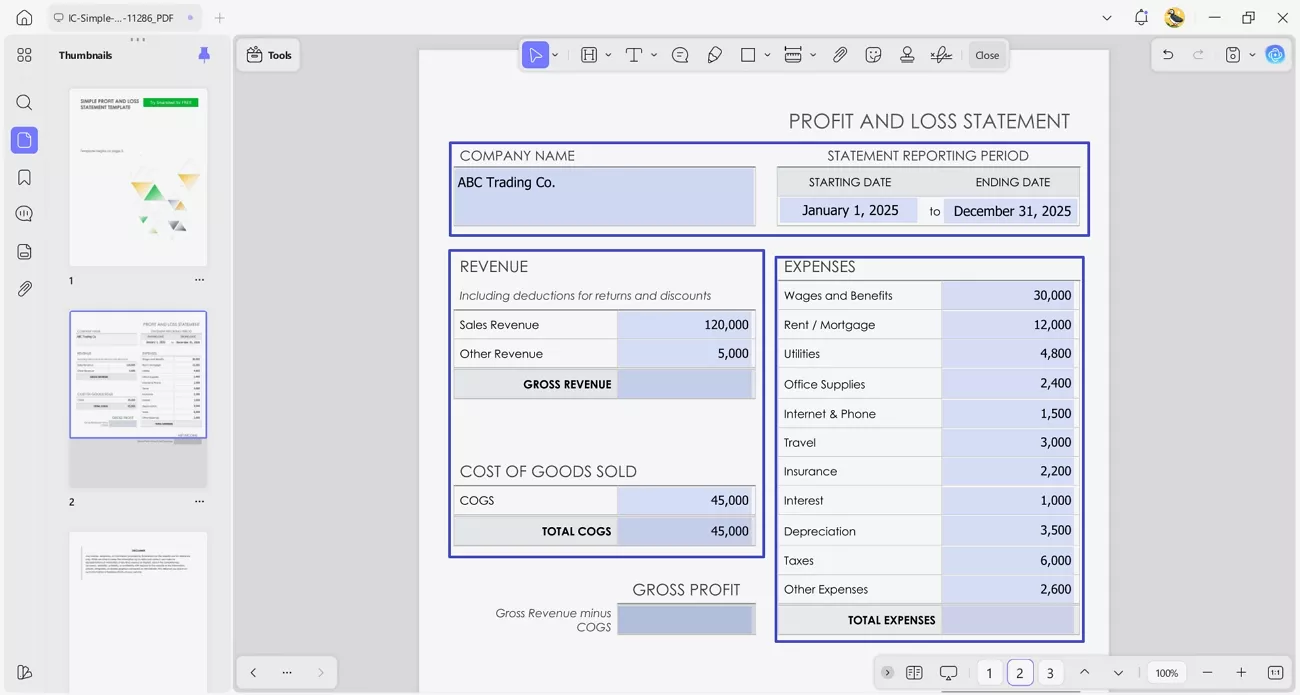This screenshot has width=1300, height=695.
Task: Open the text comment bubble tool
Action: [x=680, y=55]
